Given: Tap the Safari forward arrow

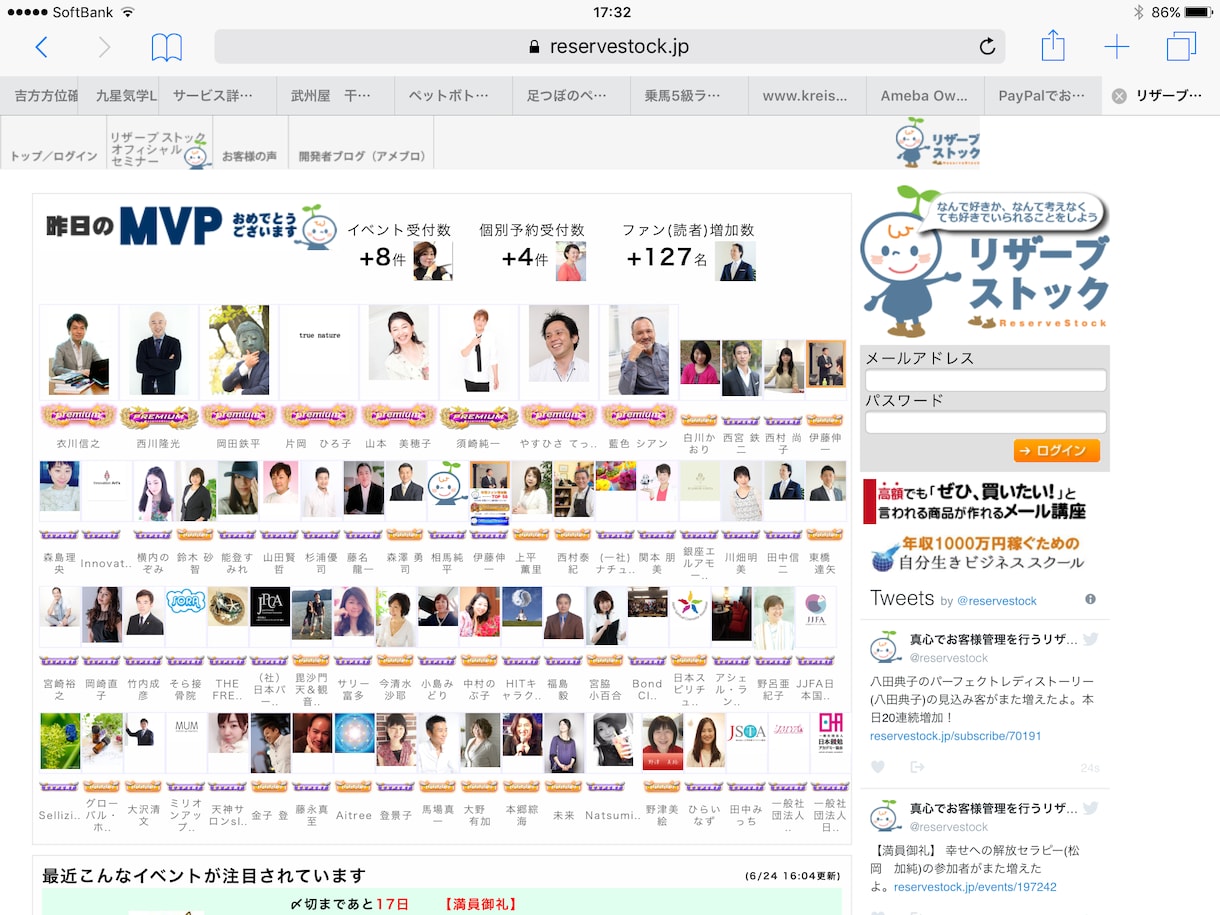Looking at the screenshot, I should [x=104, y=47].
